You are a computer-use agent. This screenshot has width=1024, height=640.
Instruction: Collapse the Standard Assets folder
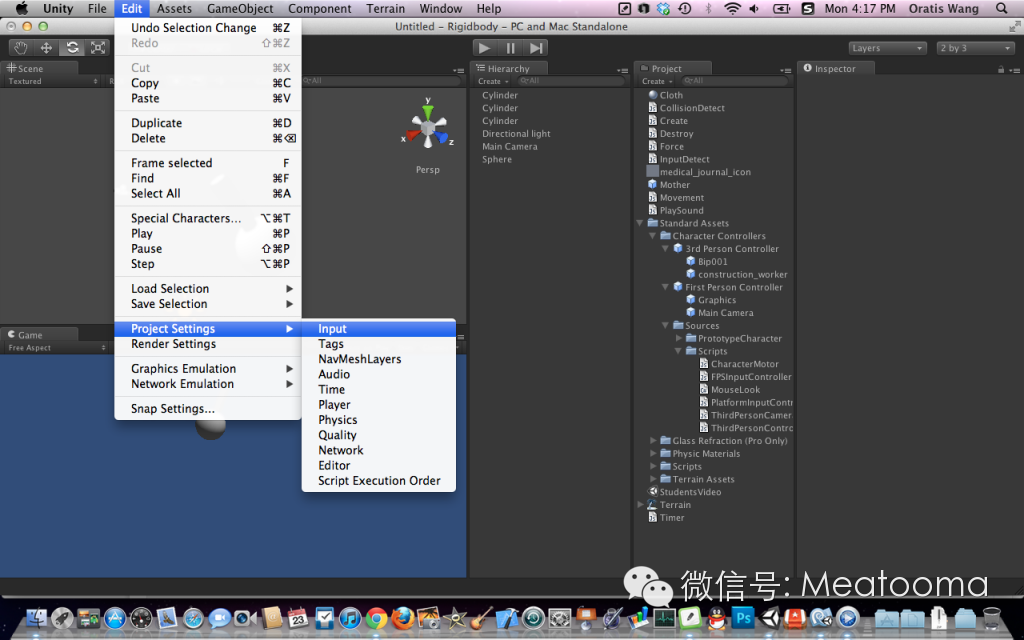640,223
